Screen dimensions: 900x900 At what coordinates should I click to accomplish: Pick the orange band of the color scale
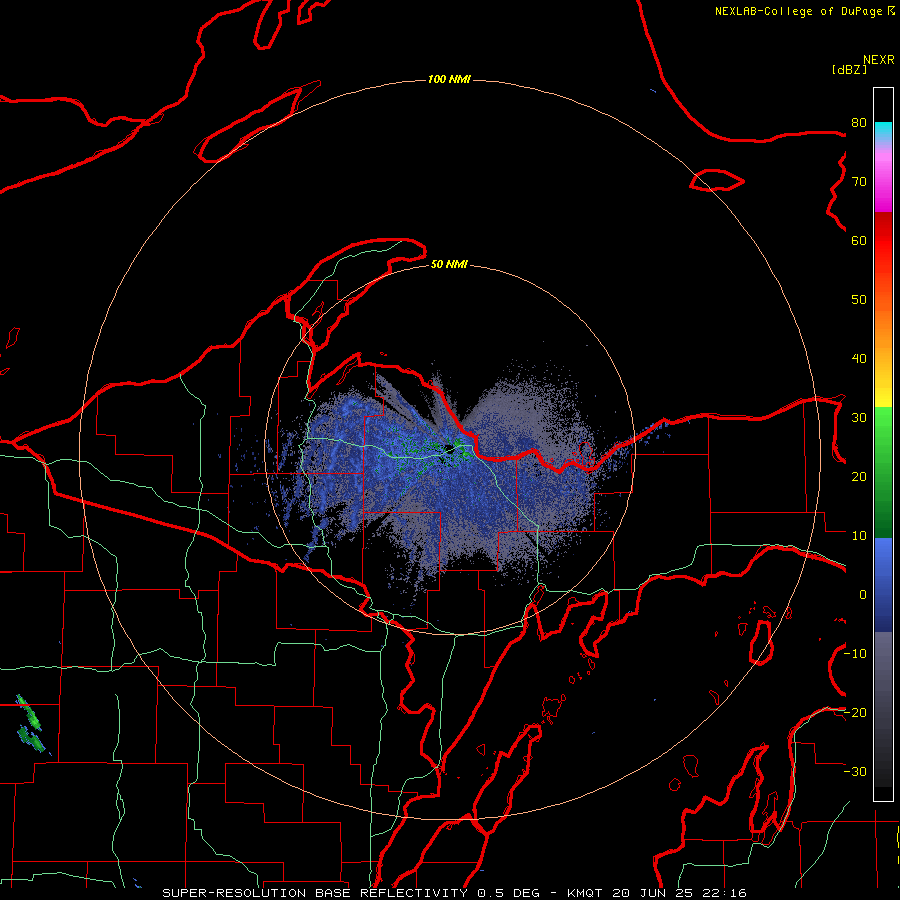(883, 330)
